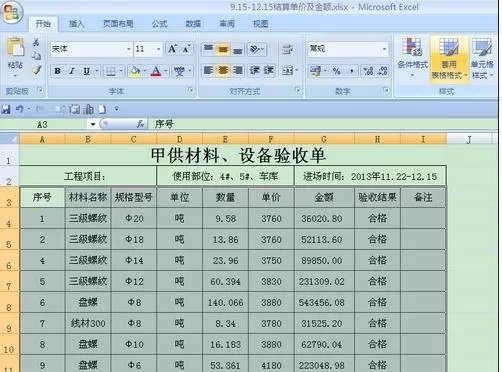The image size is (502, 372).
Task: Click the Name Box showing A3
Action: click(43, 125)
